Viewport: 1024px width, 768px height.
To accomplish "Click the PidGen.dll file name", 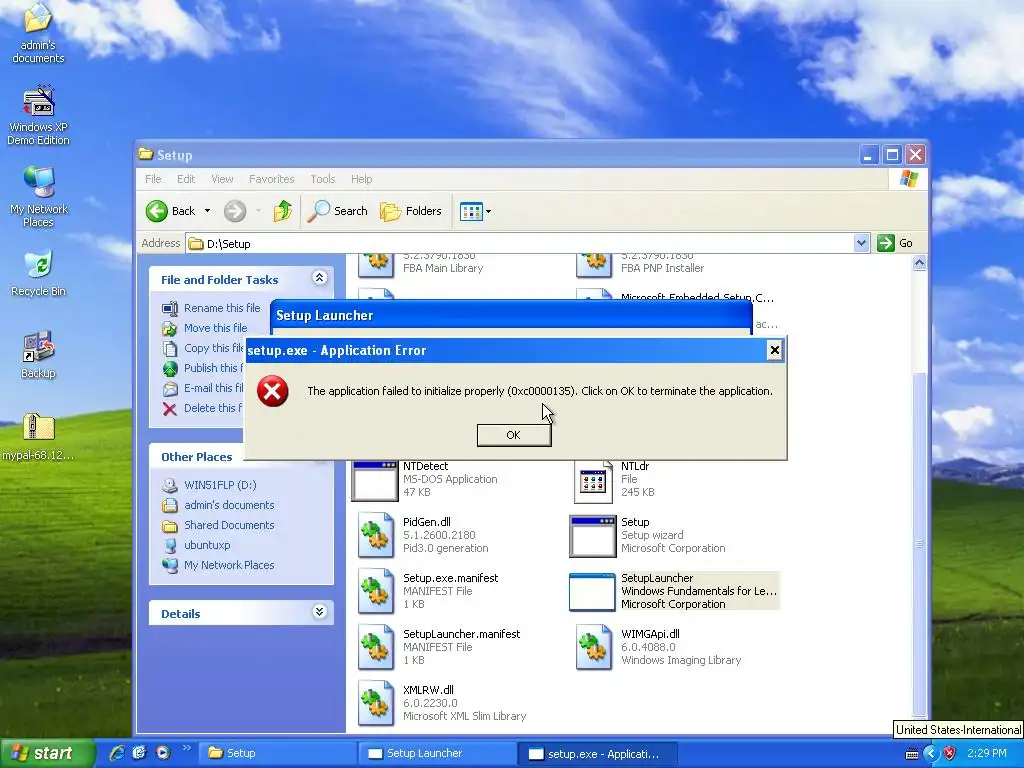I will coord(426,522).
